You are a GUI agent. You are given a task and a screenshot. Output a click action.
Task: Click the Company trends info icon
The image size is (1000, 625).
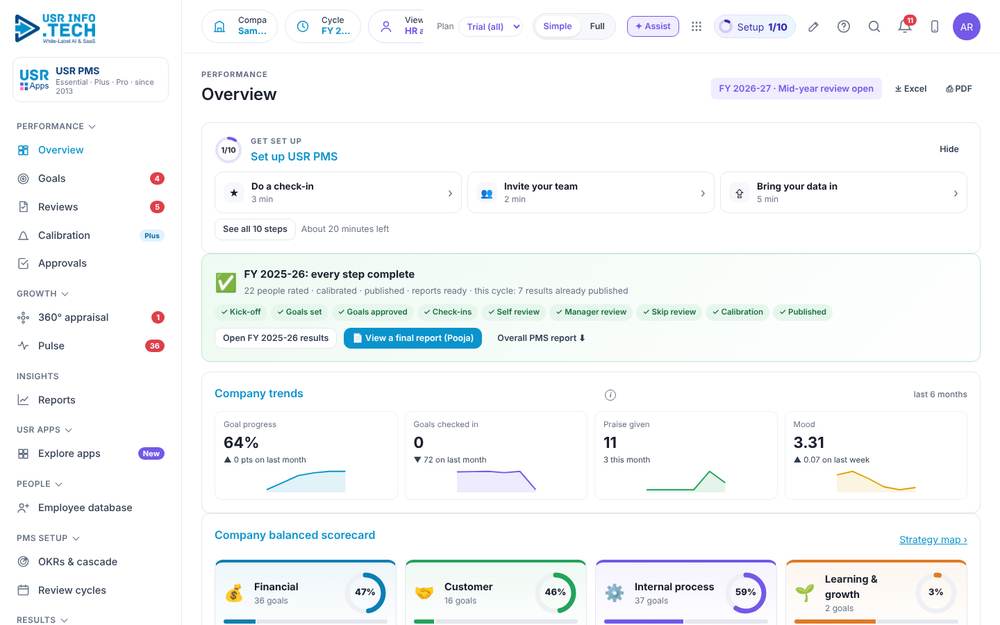610,395
